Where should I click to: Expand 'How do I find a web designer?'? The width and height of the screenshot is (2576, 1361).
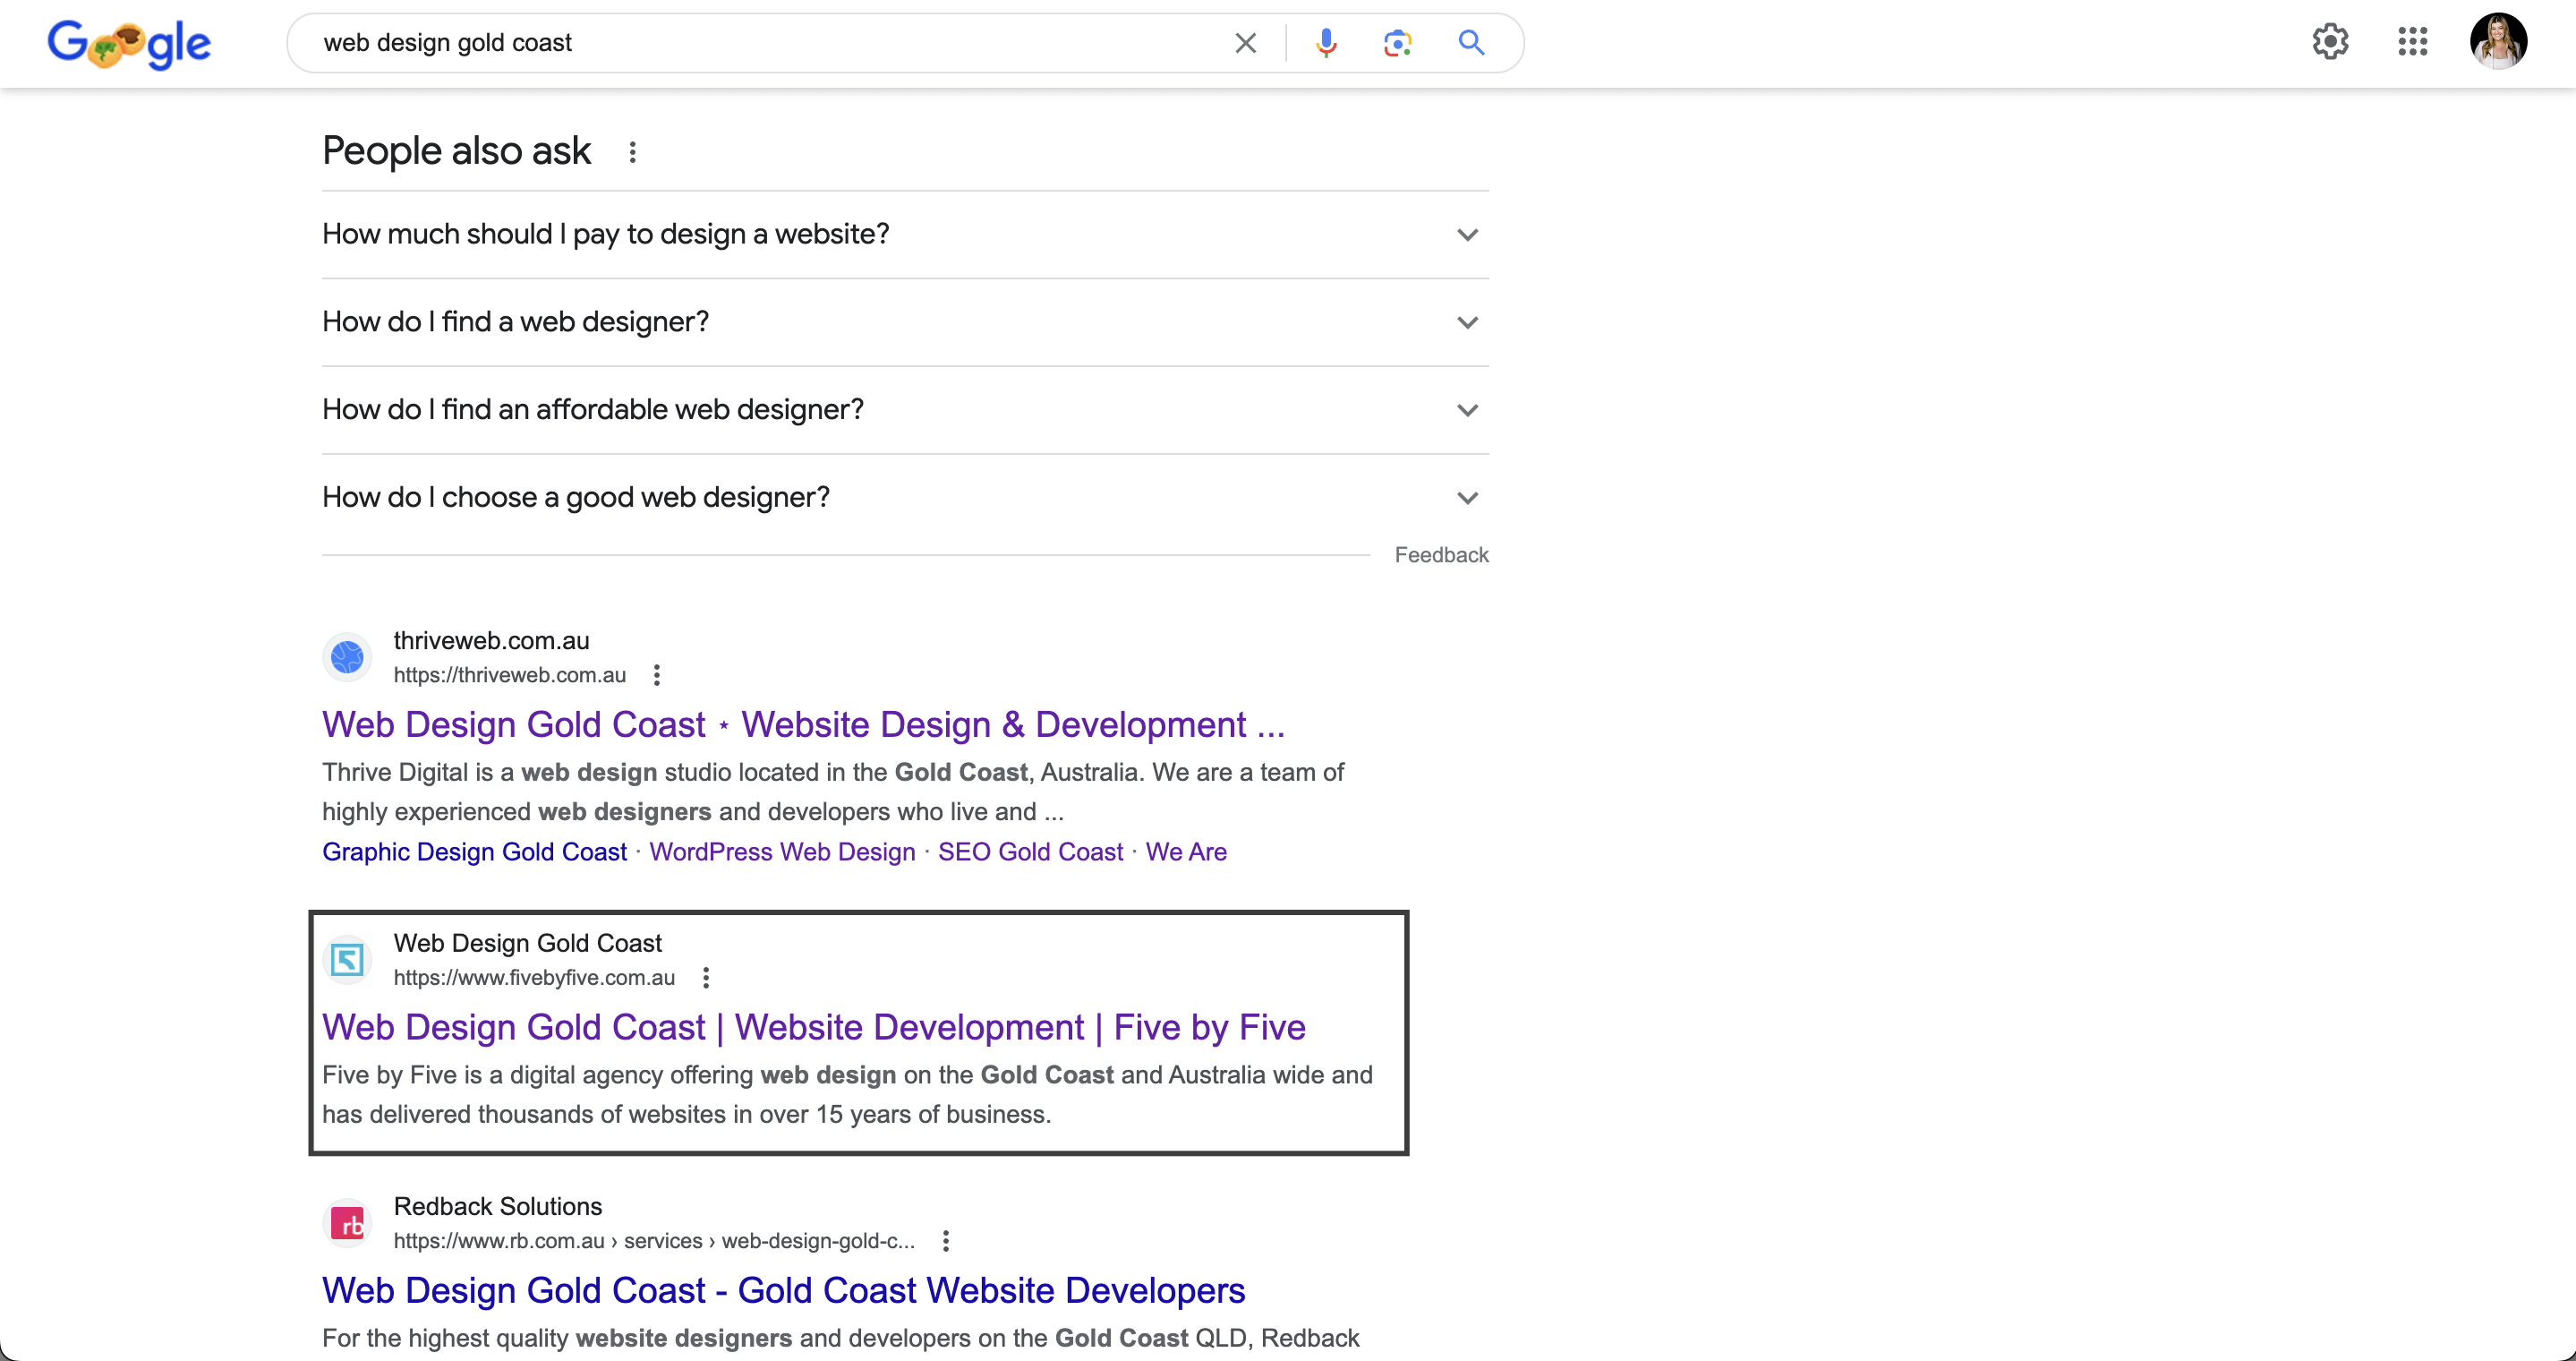905,323
